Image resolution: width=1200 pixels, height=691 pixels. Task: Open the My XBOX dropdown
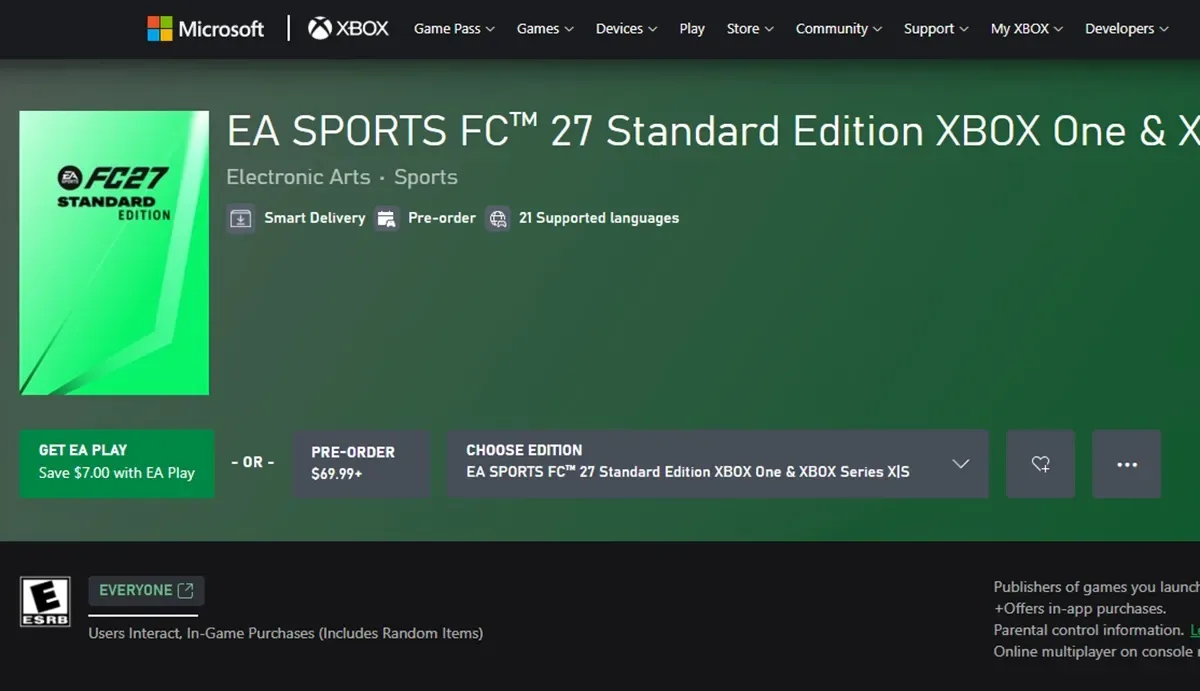click(1027, 28)
